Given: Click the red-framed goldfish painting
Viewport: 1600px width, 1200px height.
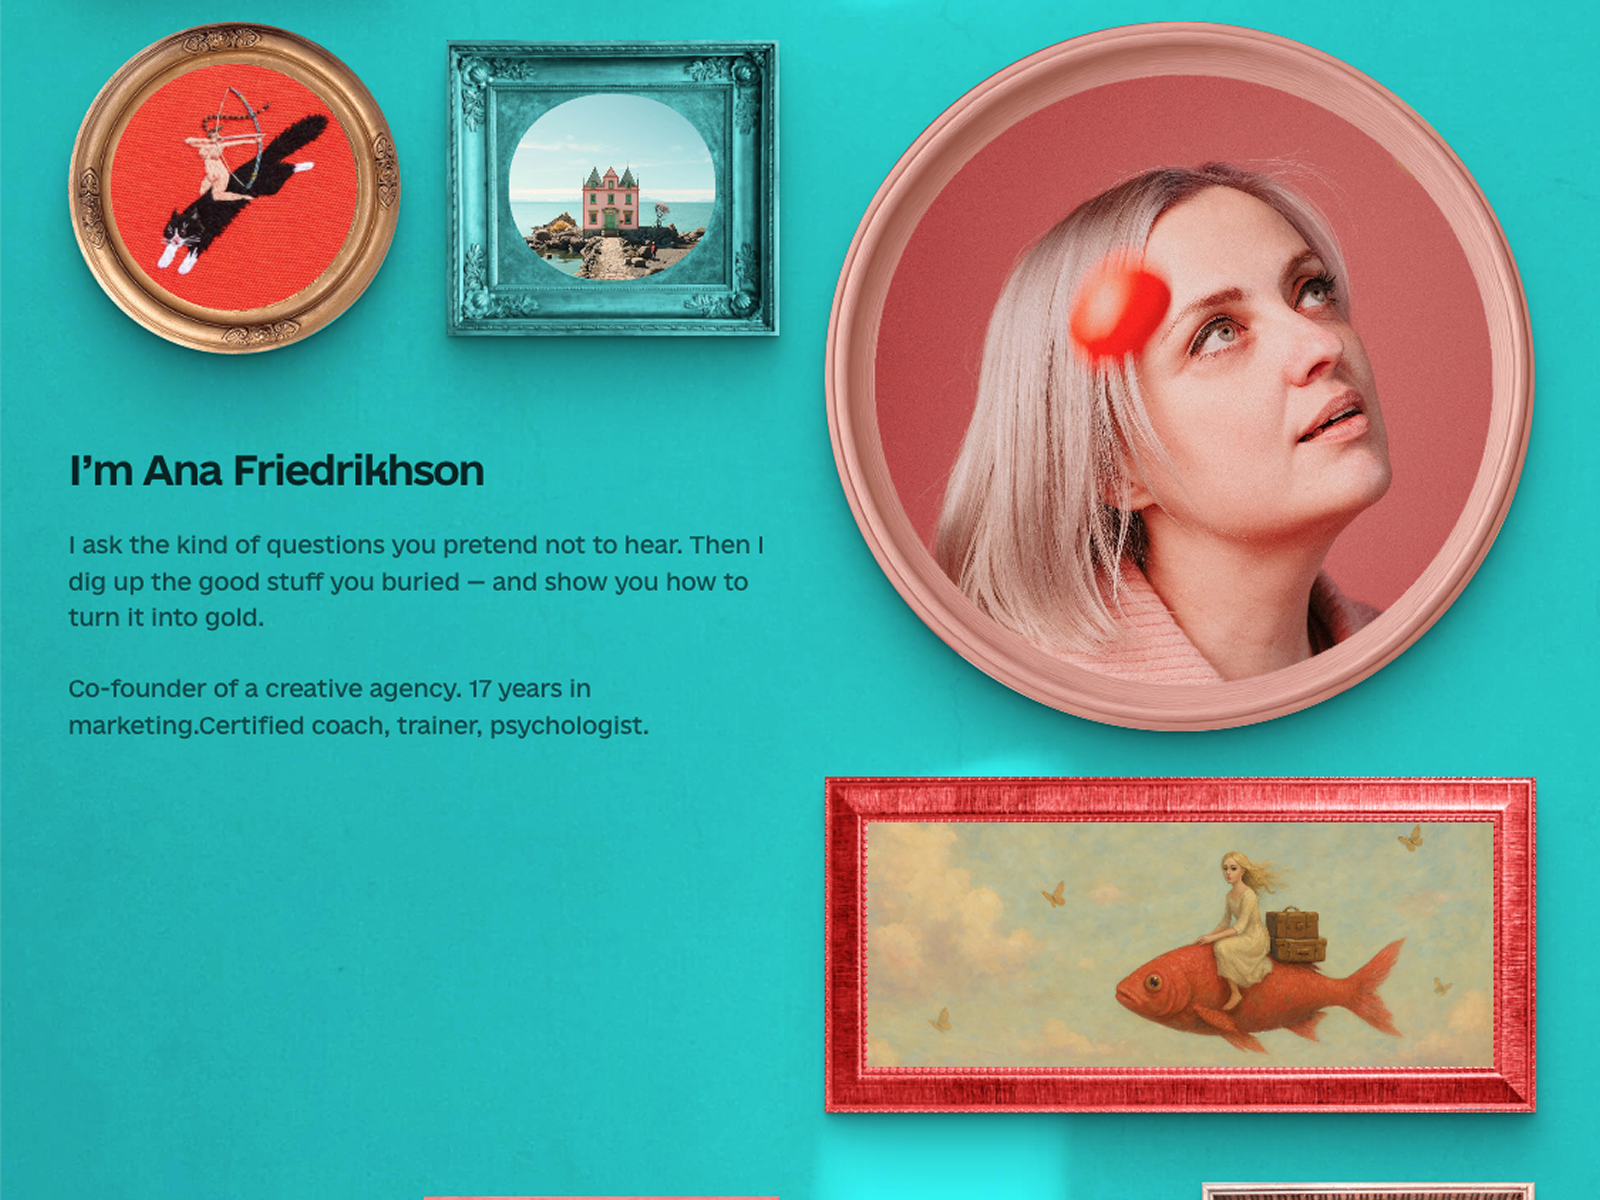Looking at the screenshot, I should pyautogui.click(x=1180, y=945).
